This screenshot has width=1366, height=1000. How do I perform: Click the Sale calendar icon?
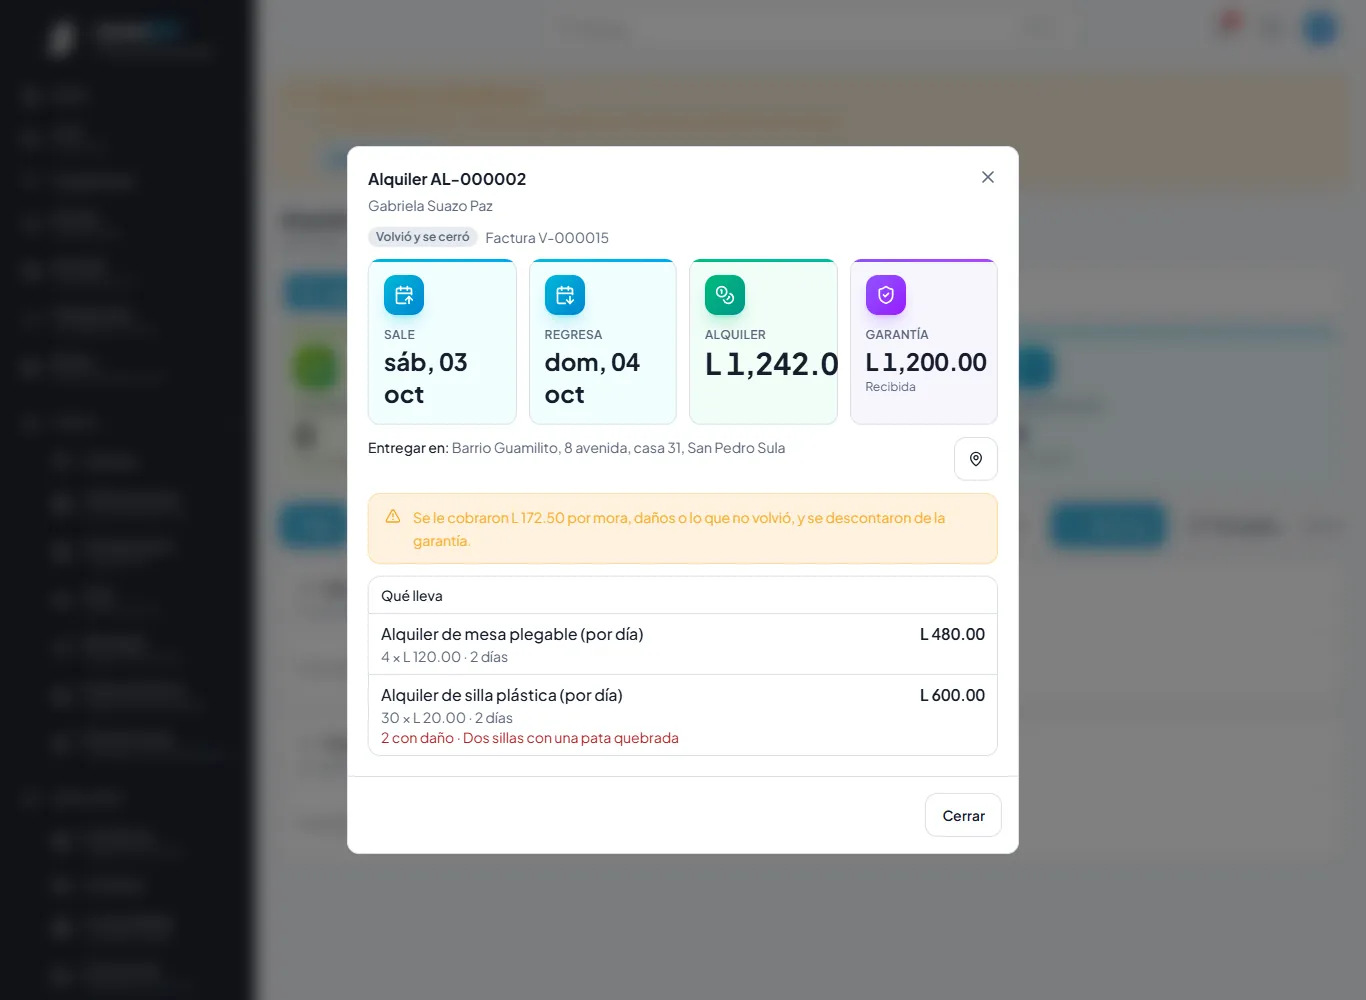tap(404, 295)
